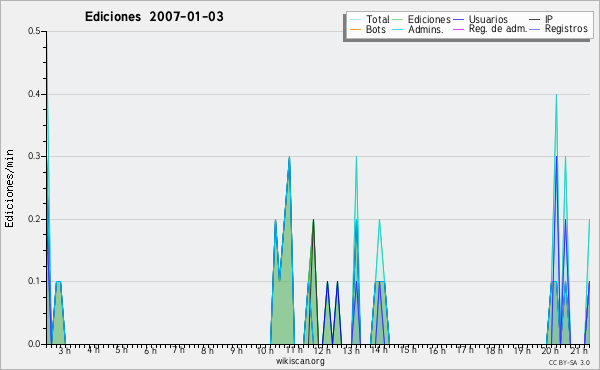Click the Bots orange legend line
The image size is (600, 370).
click(355, 29)
